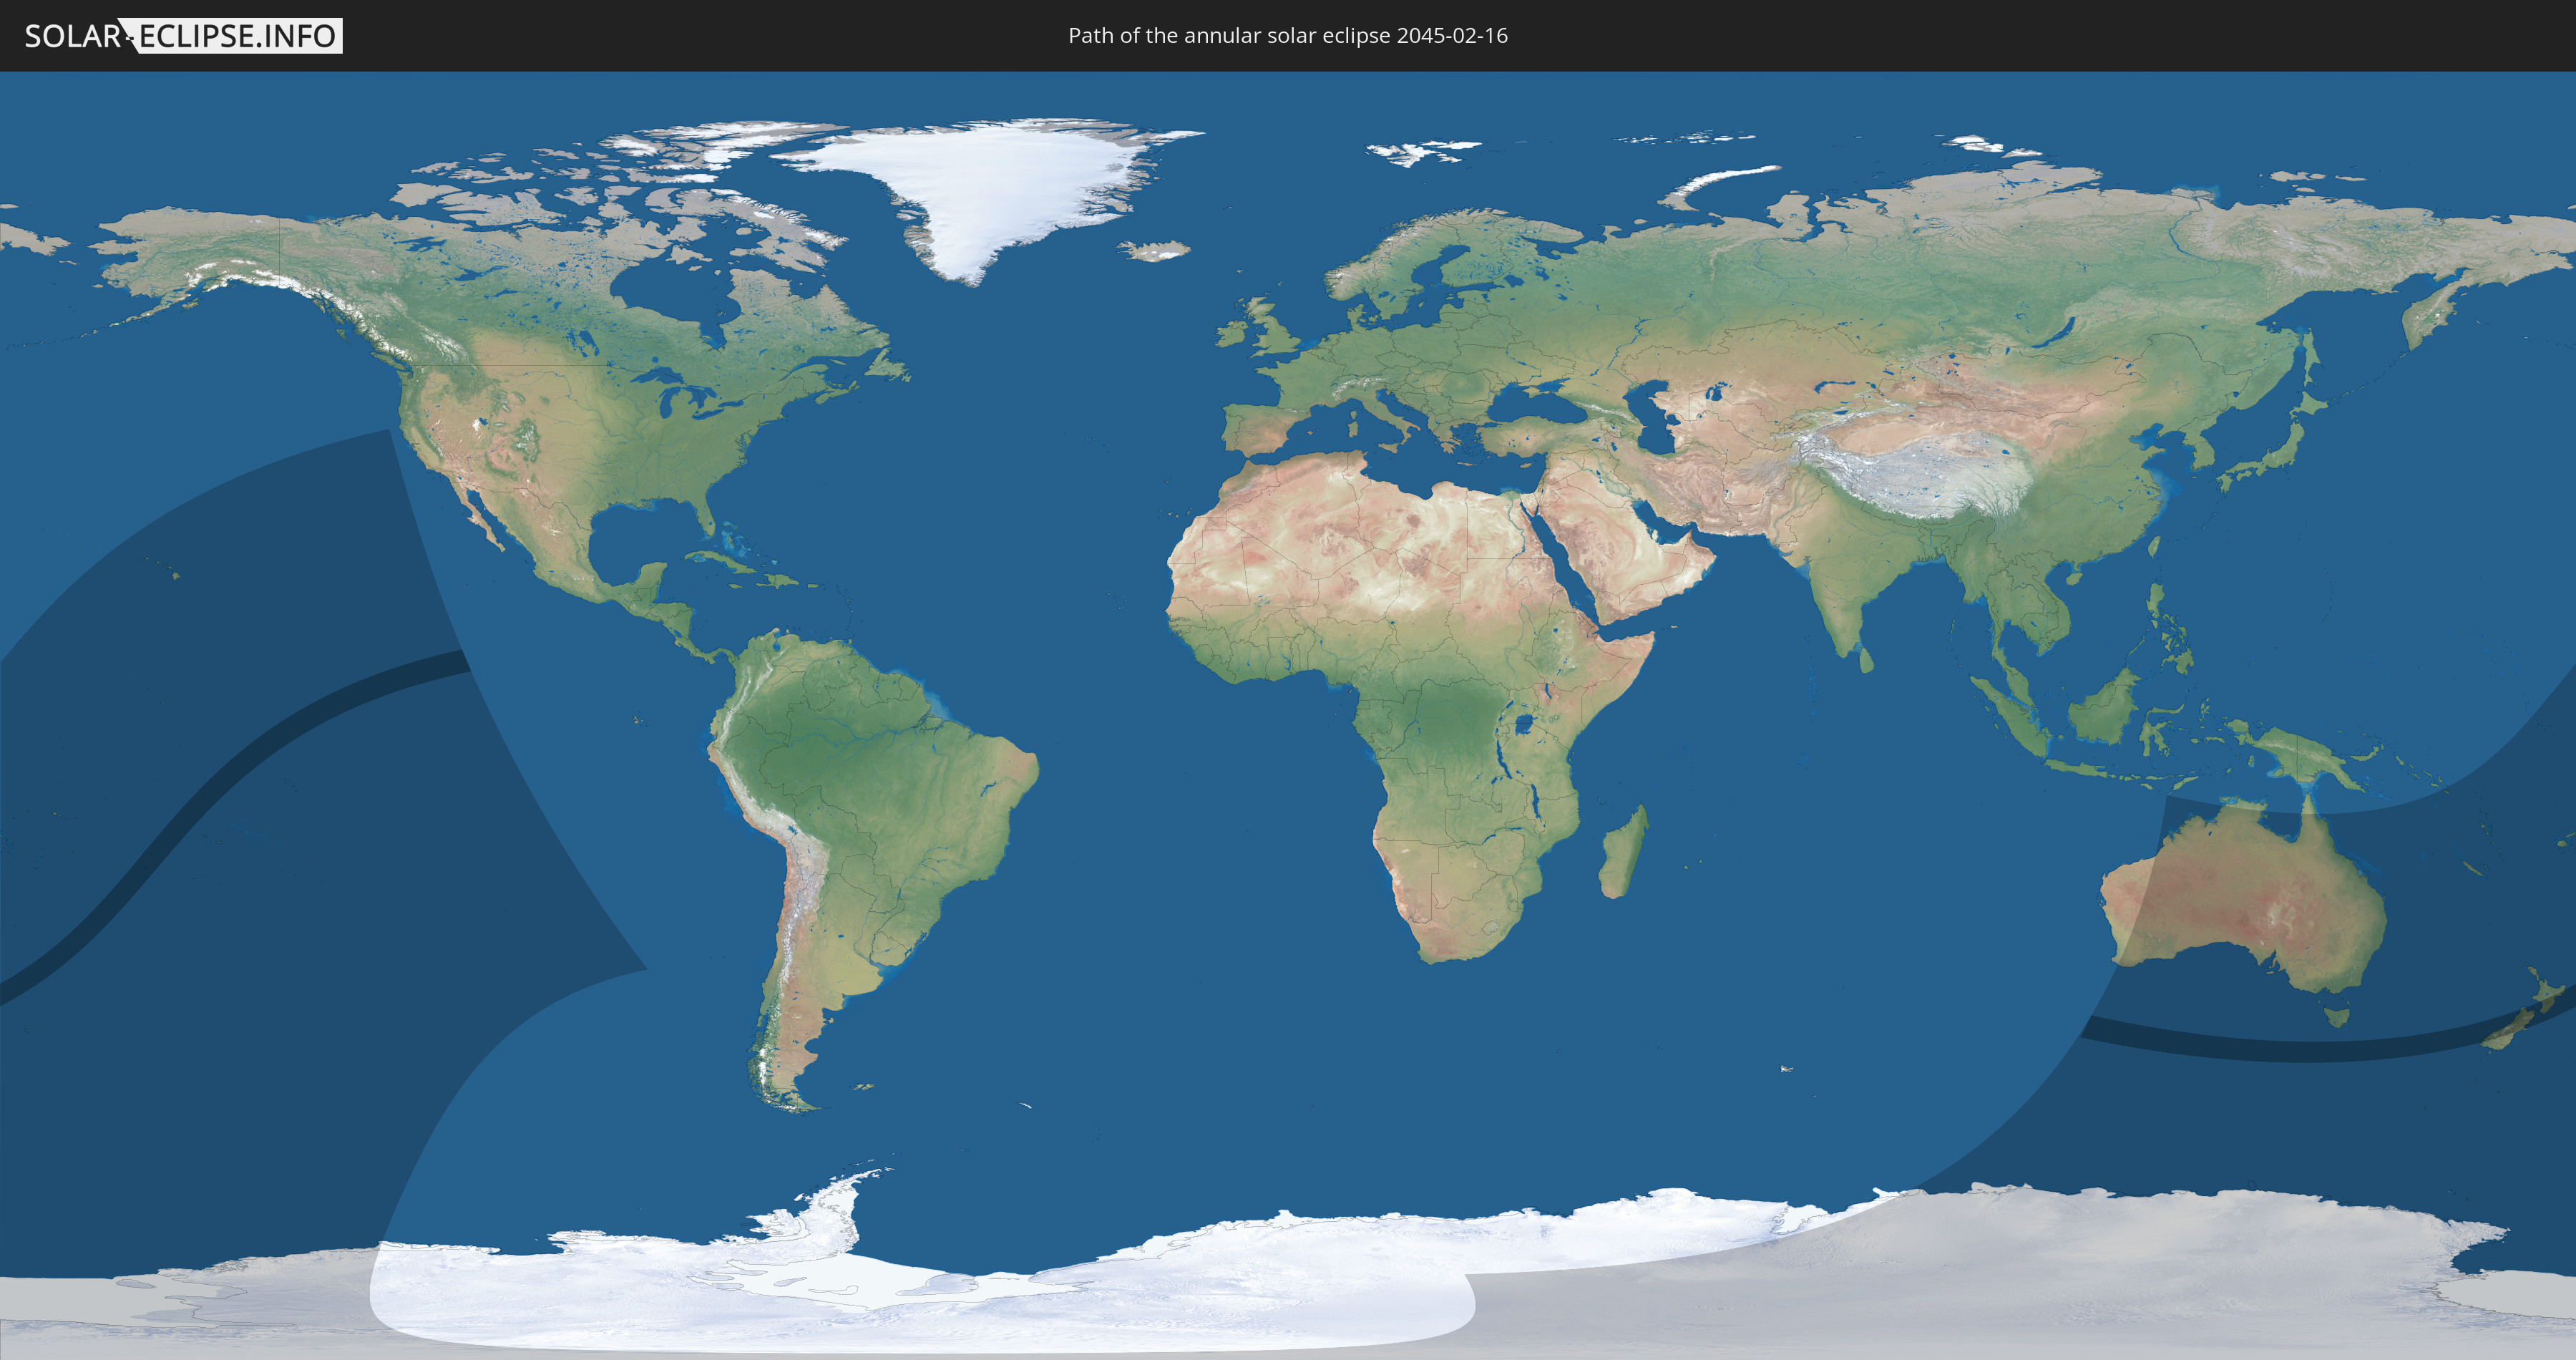Click on Tasmania south of Australia
This screenshot has width=2576, height=1360.
pos(2337,1018)
